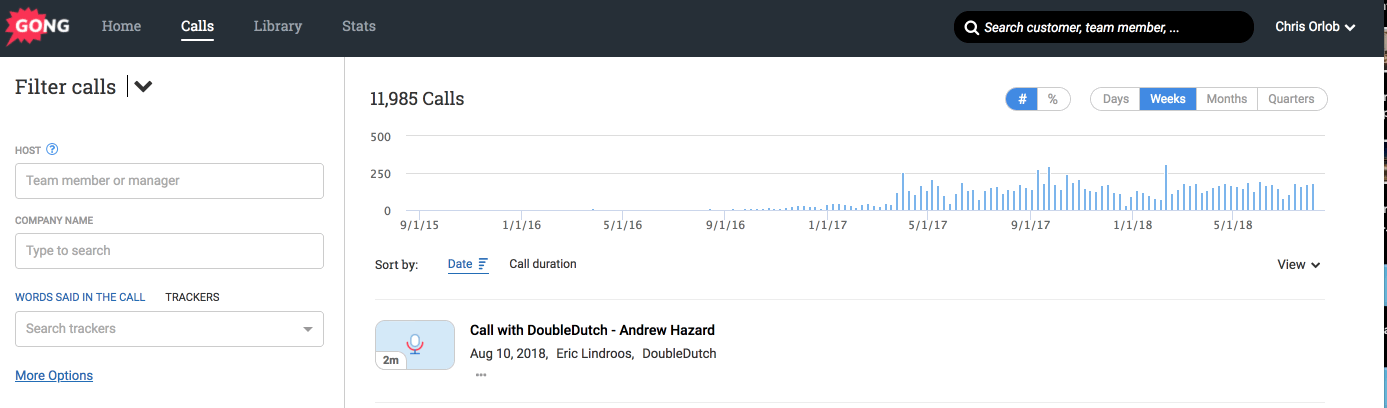This screenshot has height=408, width=1387.
Task: Click the Gong logo
Action: pos(39,27)
